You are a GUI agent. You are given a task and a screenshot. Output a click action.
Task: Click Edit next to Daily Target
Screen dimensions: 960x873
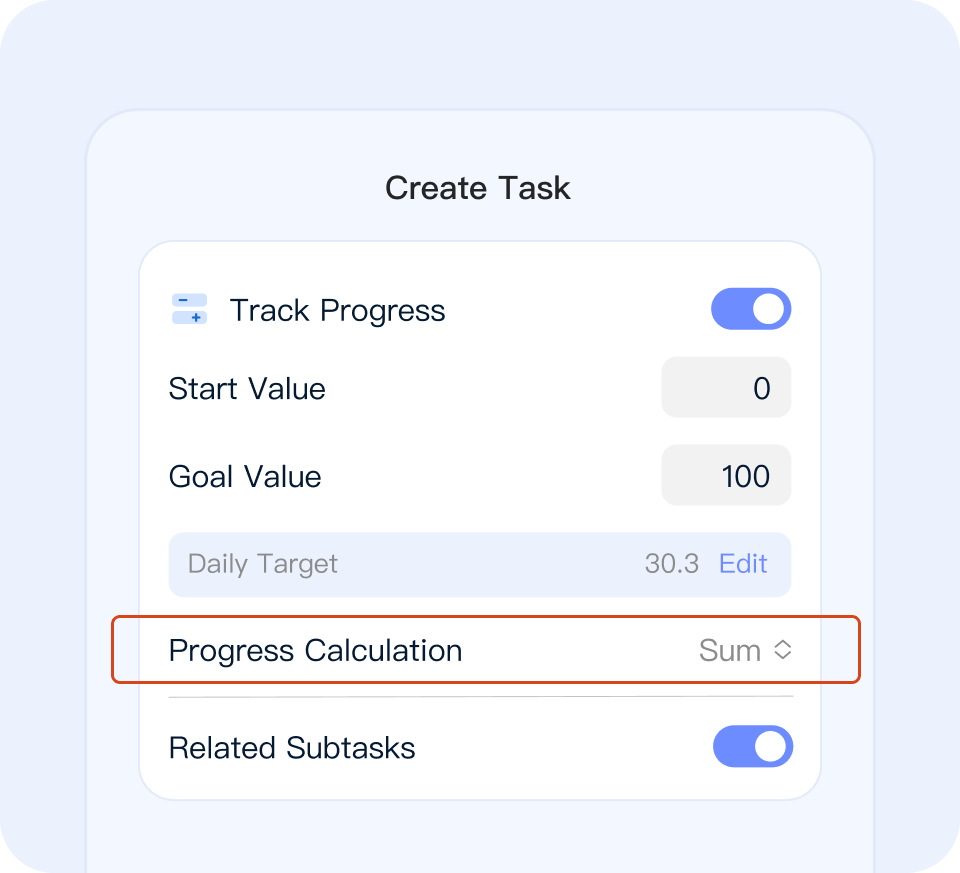(743, 564)
